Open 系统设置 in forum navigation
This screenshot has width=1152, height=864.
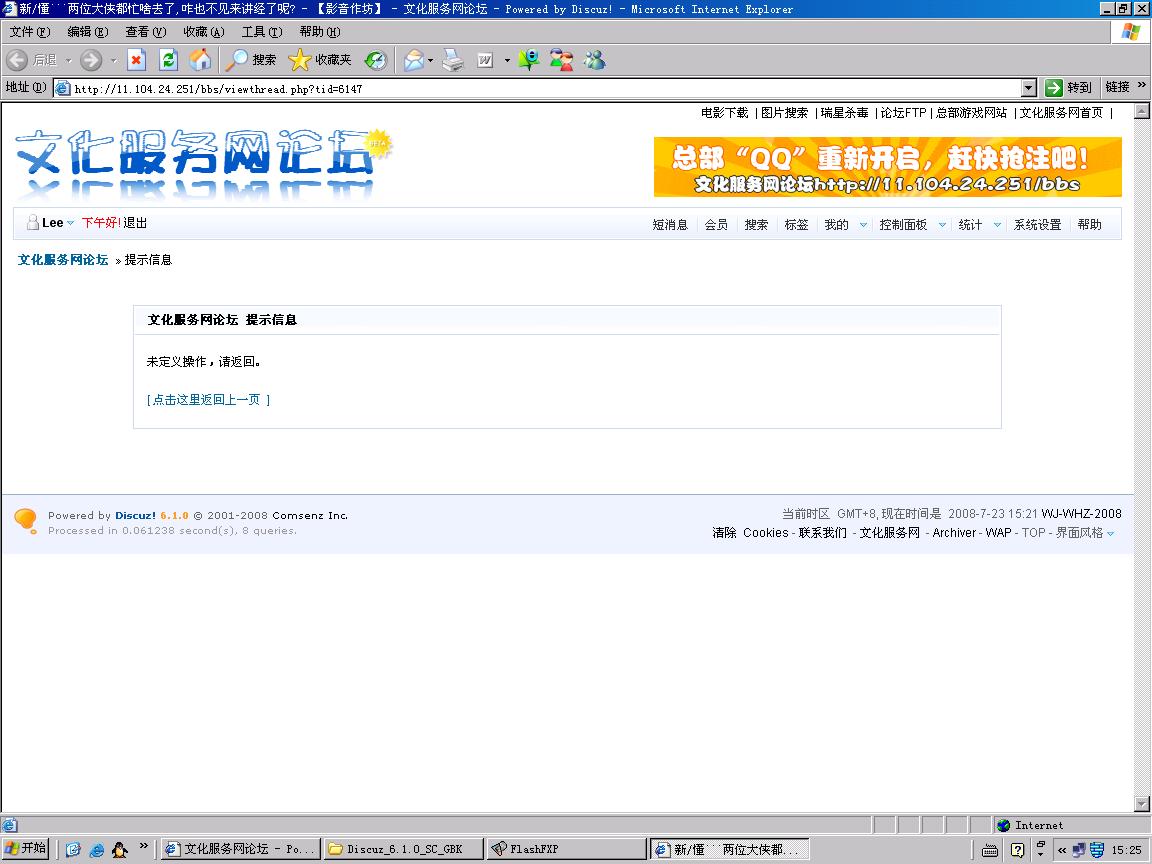click(1037, 225)
